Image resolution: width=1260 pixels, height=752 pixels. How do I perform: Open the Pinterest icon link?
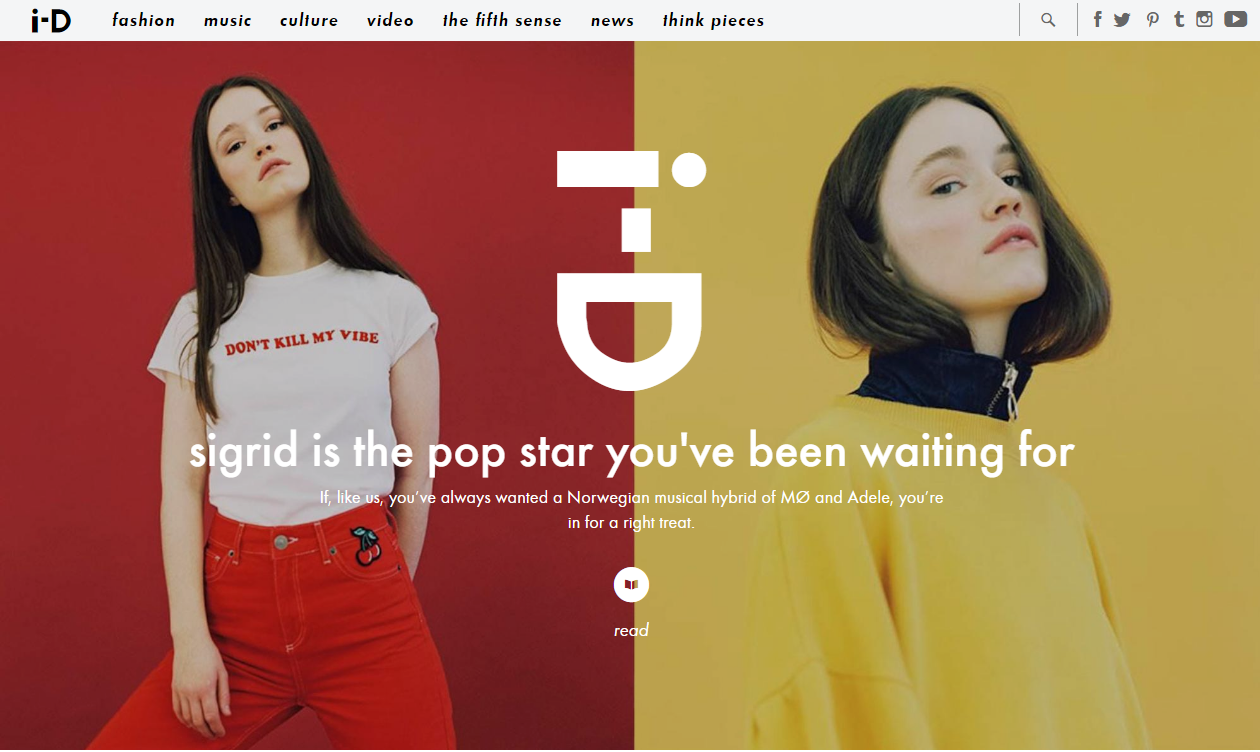[1153, 19]
